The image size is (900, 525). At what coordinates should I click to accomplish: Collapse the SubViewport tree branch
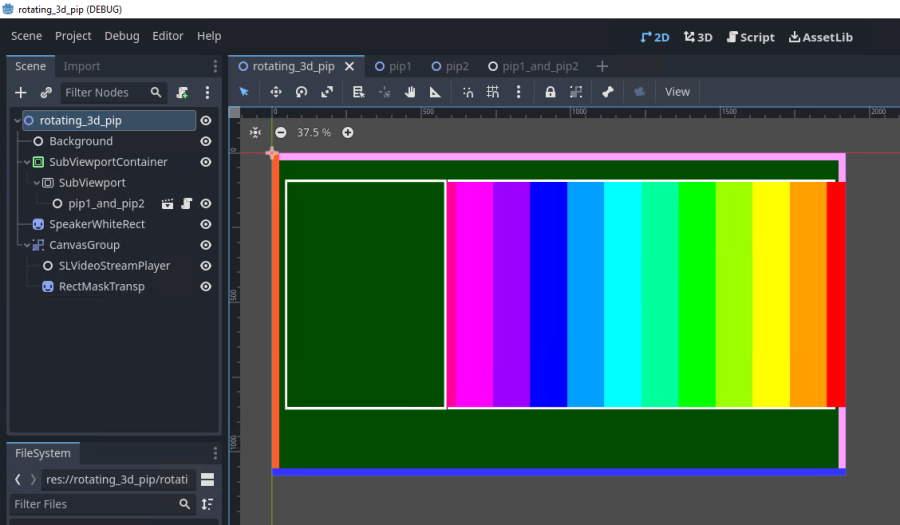[x=36, y=182]
